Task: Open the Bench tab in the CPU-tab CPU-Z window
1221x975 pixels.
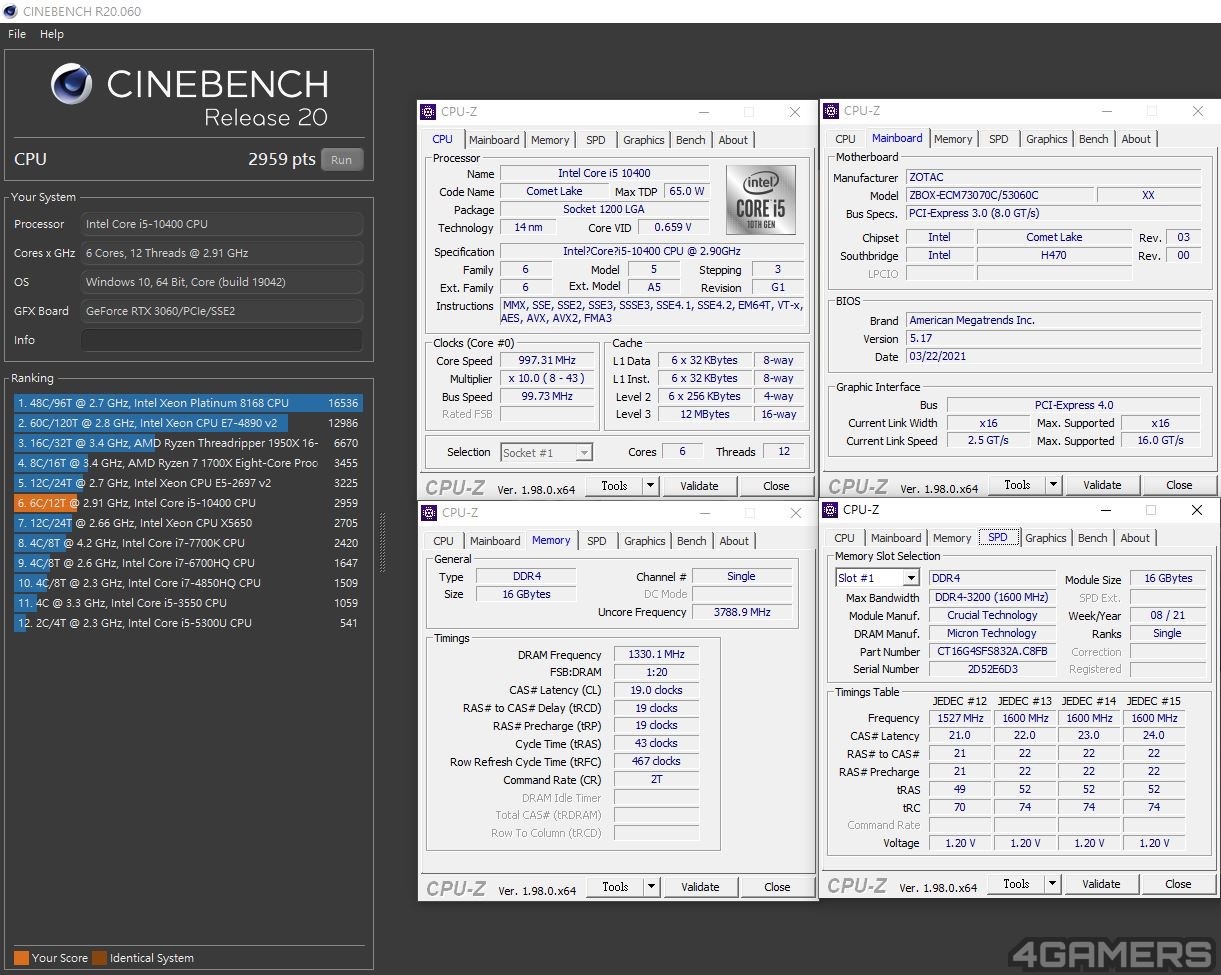Action: pos(691,140)
